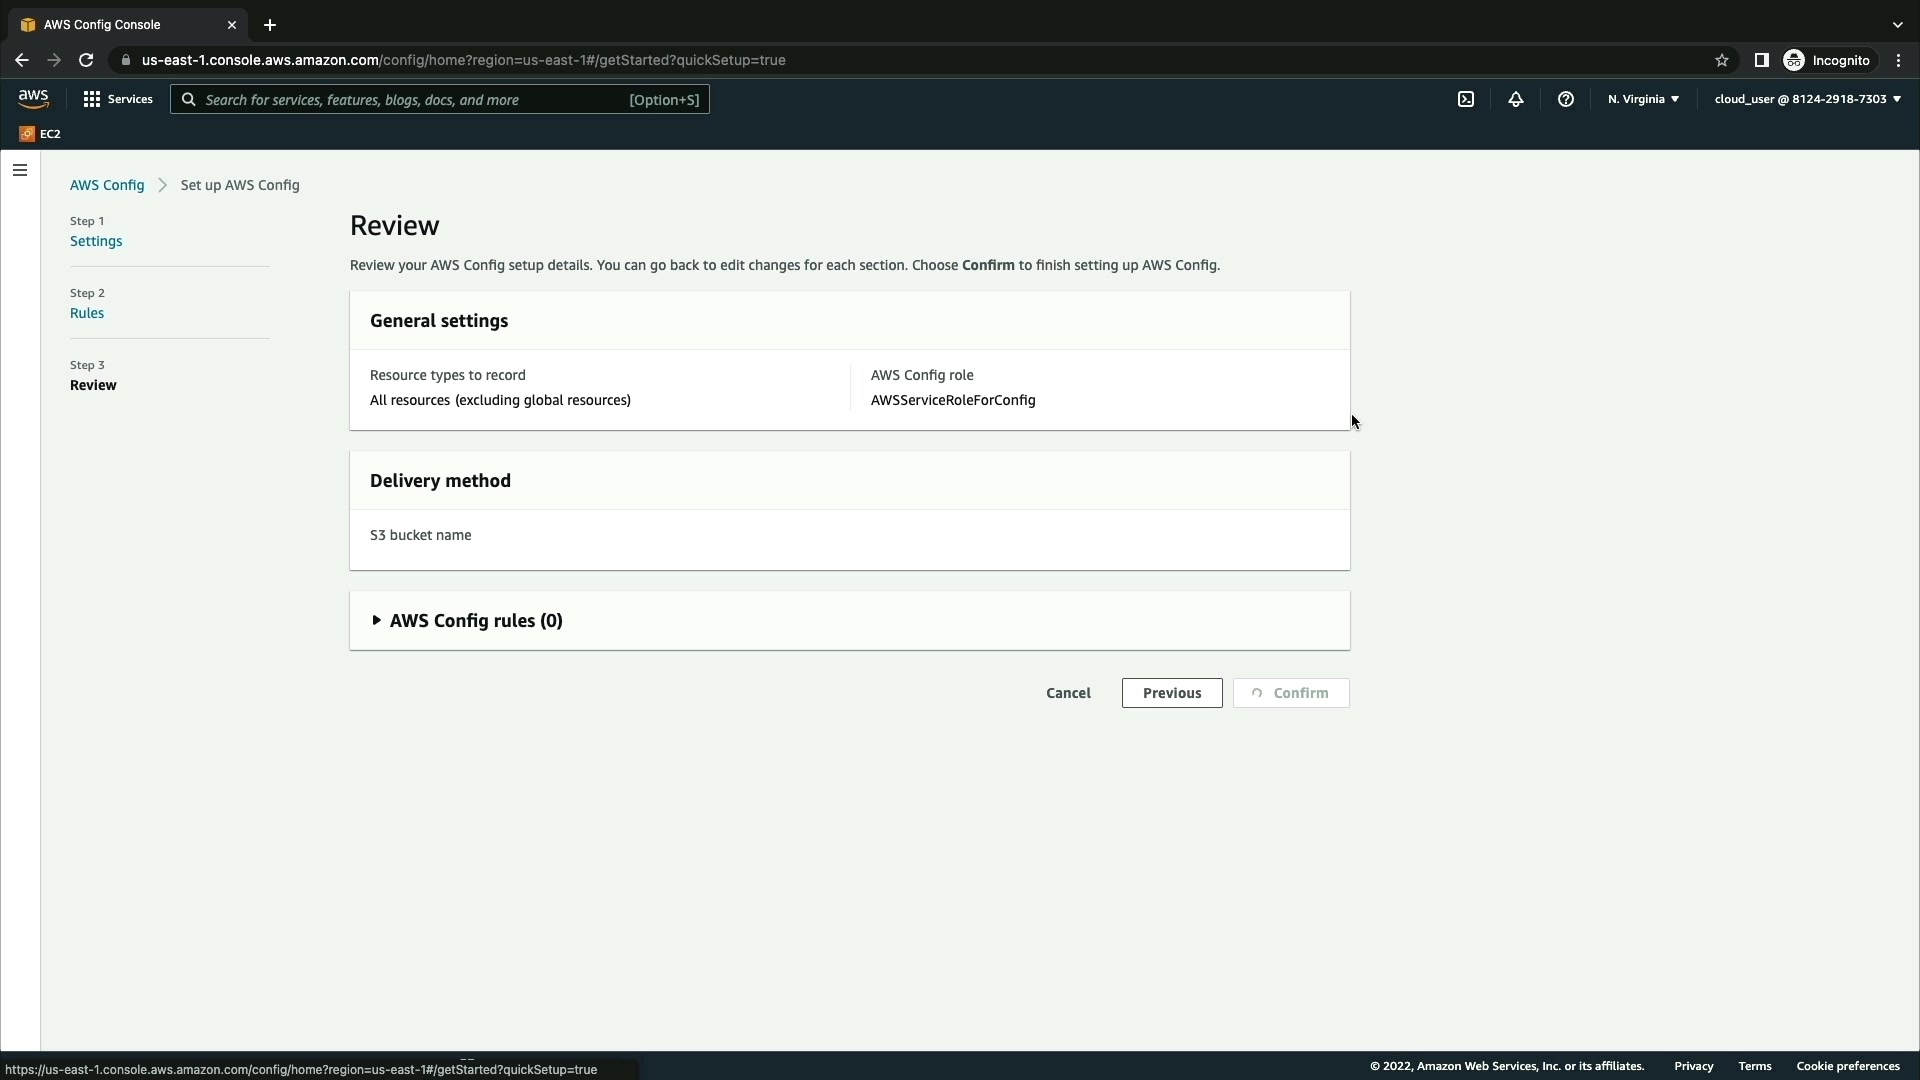The image size is (1920, 1080).
Task: Go to Step 2 Rules
Action: (x=87, y=313)
